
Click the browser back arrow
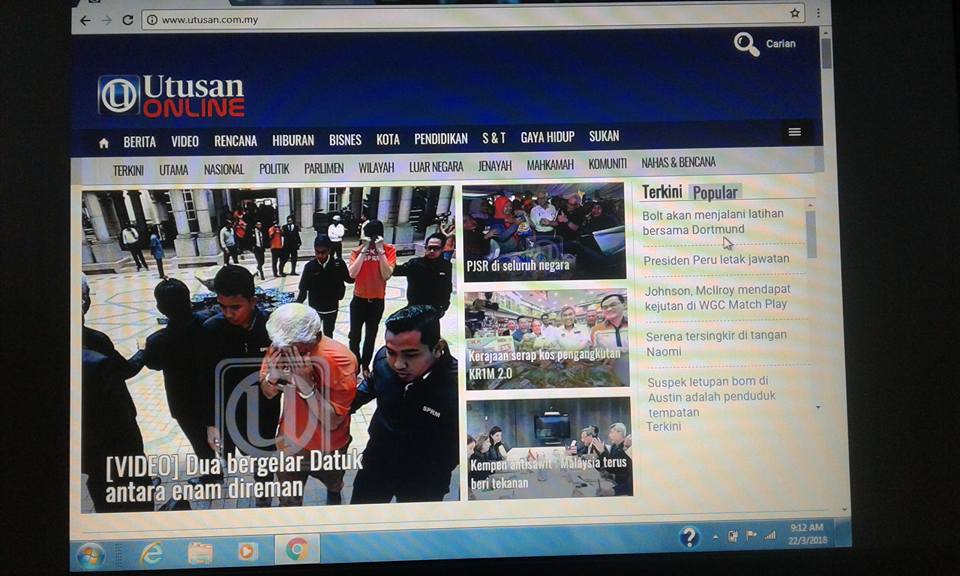click(x=85, y=19)
